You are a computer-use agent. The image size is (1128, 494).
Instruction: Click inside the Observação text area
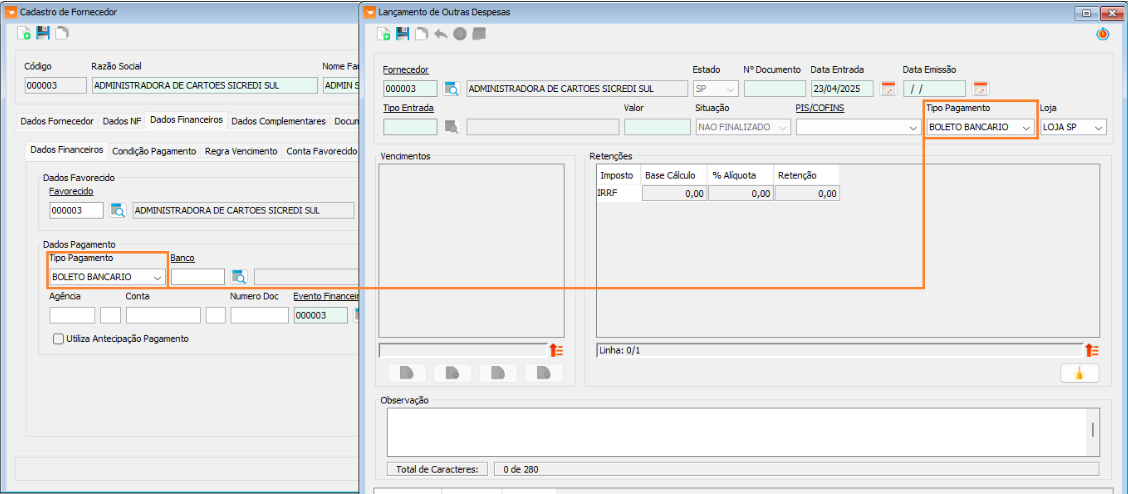(x=735, y=430)
